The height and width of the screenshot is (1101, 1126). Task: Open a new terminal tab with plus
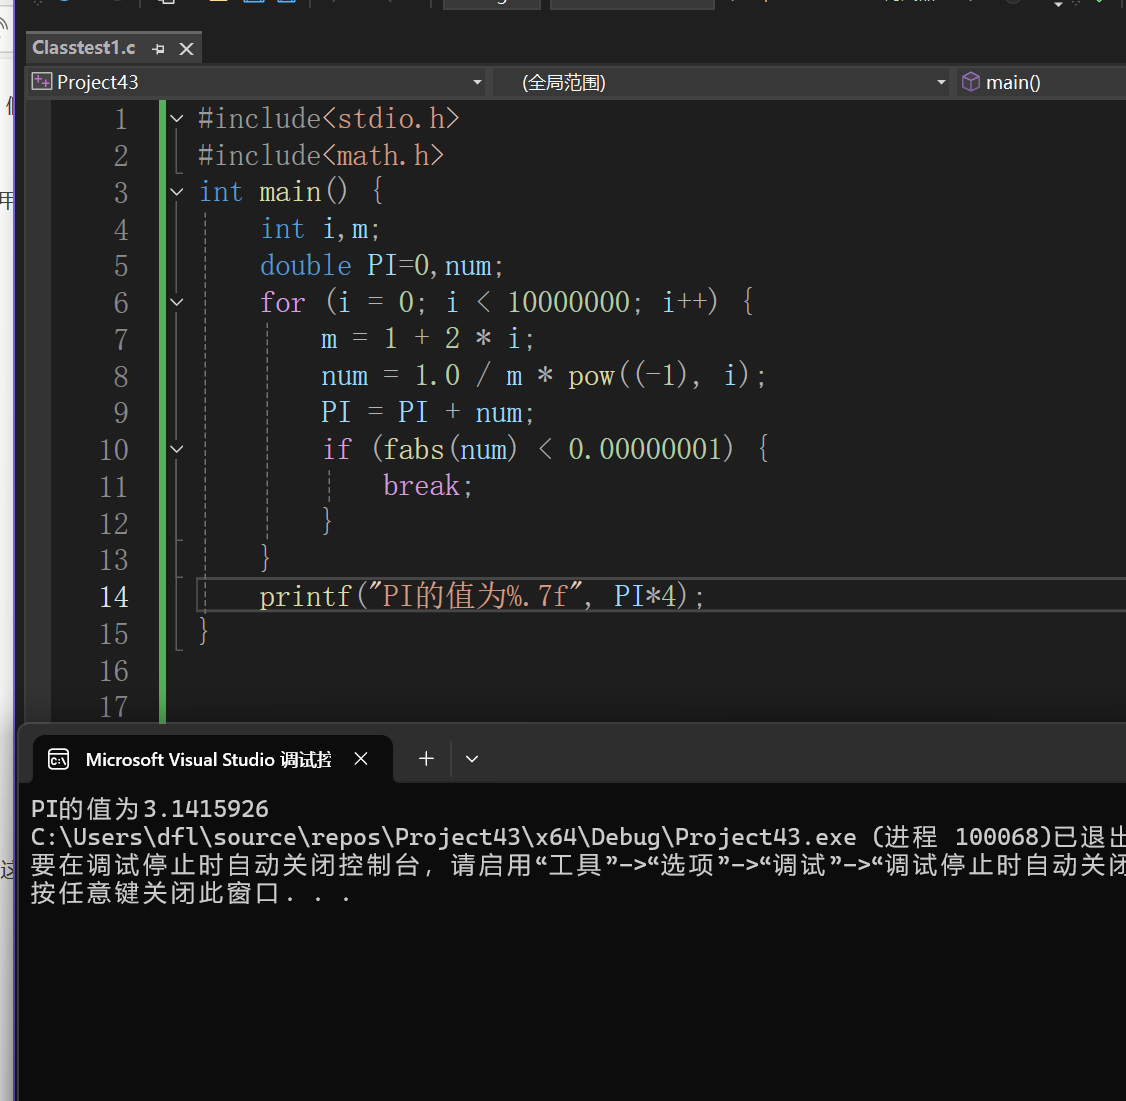(x=426, y=759)
